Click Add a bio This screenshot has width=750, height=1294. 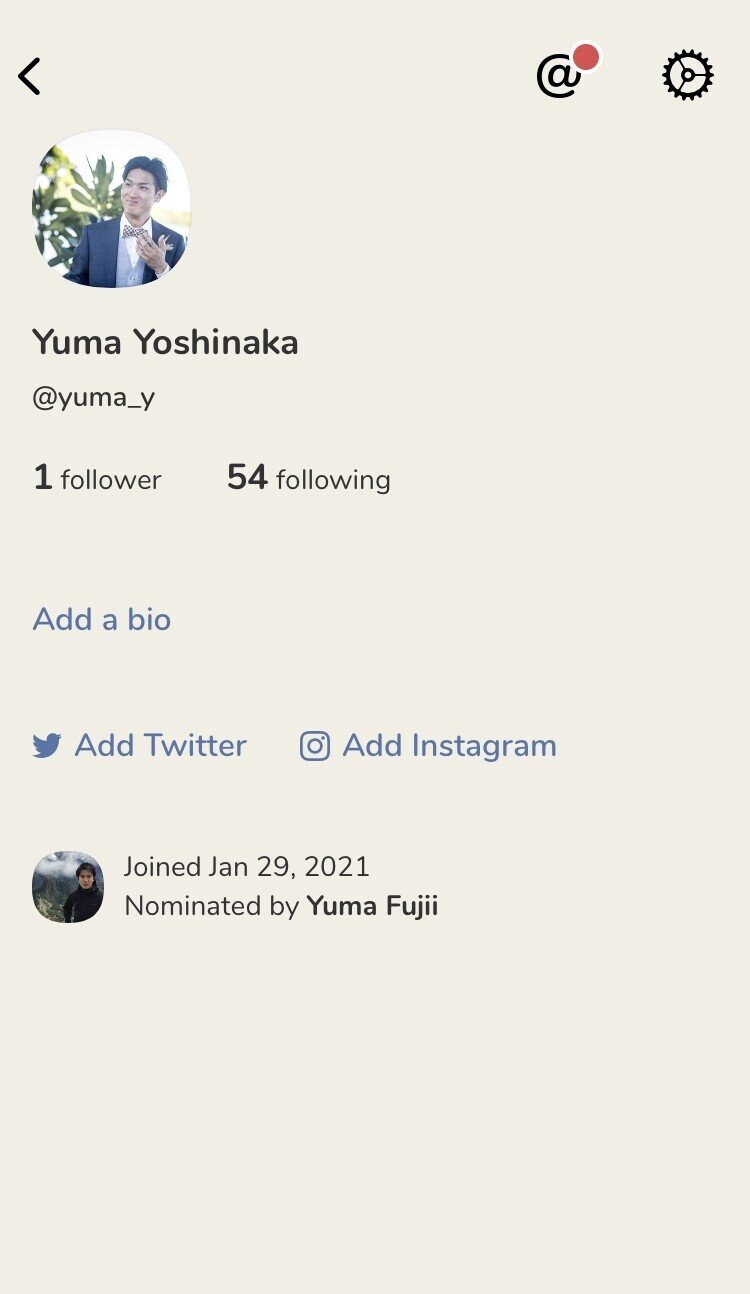coord(102,619)
